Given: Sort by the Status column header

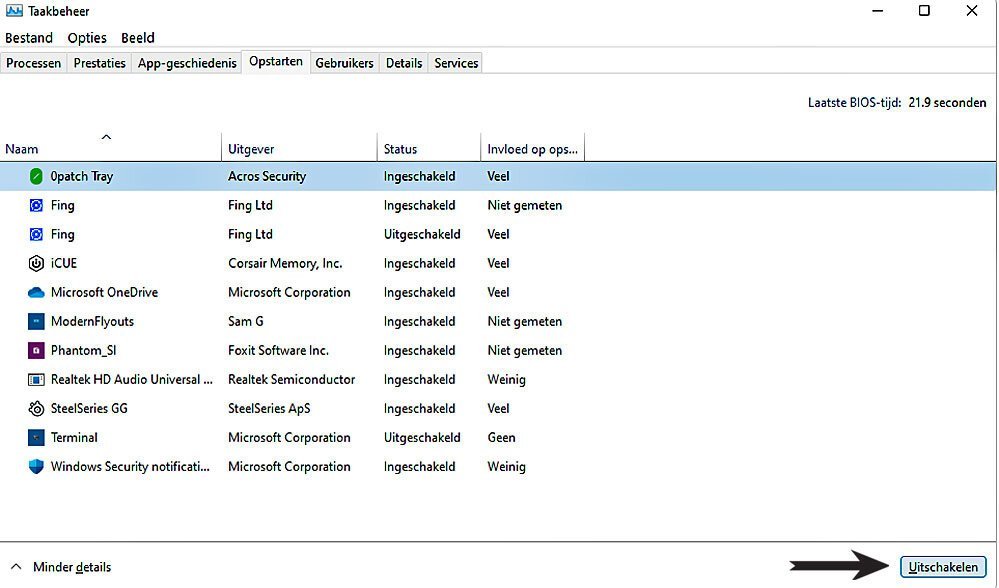Looking at the screenshot, I should (429, 148).
